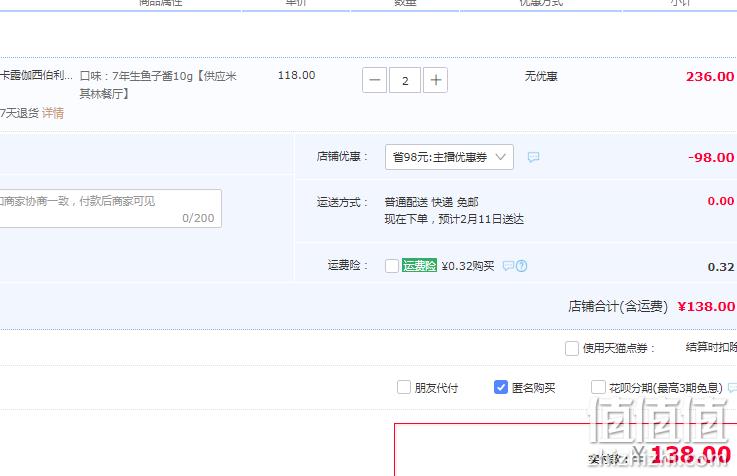Image resolution: width=737 pixels, height=476 pixels.
Task: Click the ¥0.32购买 insurance text
Action: pos(468,266)
